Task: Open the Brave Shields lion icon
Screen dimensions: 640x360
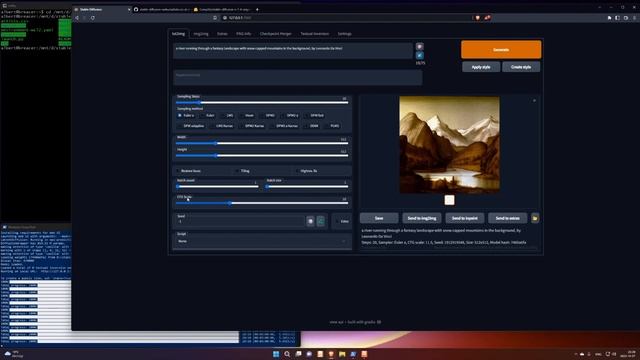Action: (478, 18)
